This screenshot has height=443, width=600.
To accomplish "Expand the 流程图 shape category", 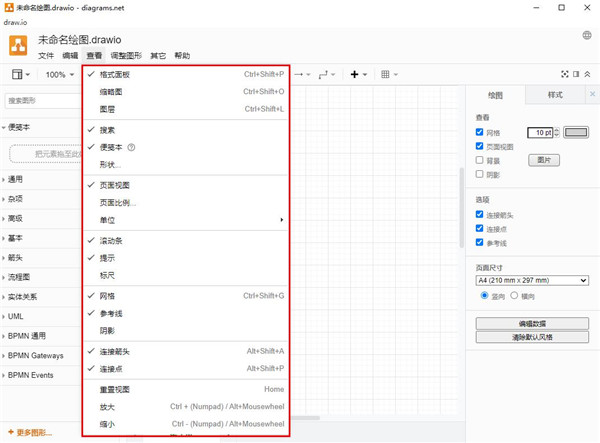I will [x=40, y=277].
